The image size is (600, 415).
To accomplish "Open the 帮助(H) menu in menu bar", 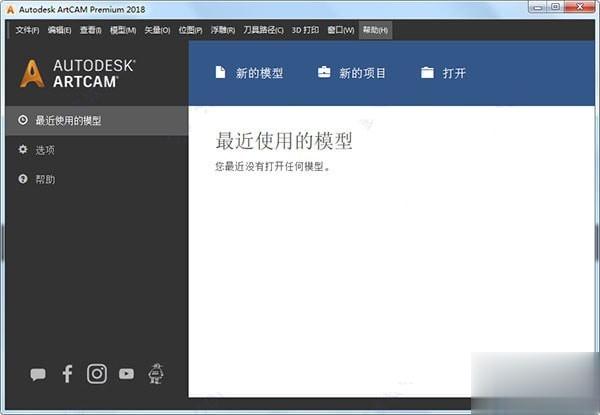I will [x=375, y=30].
